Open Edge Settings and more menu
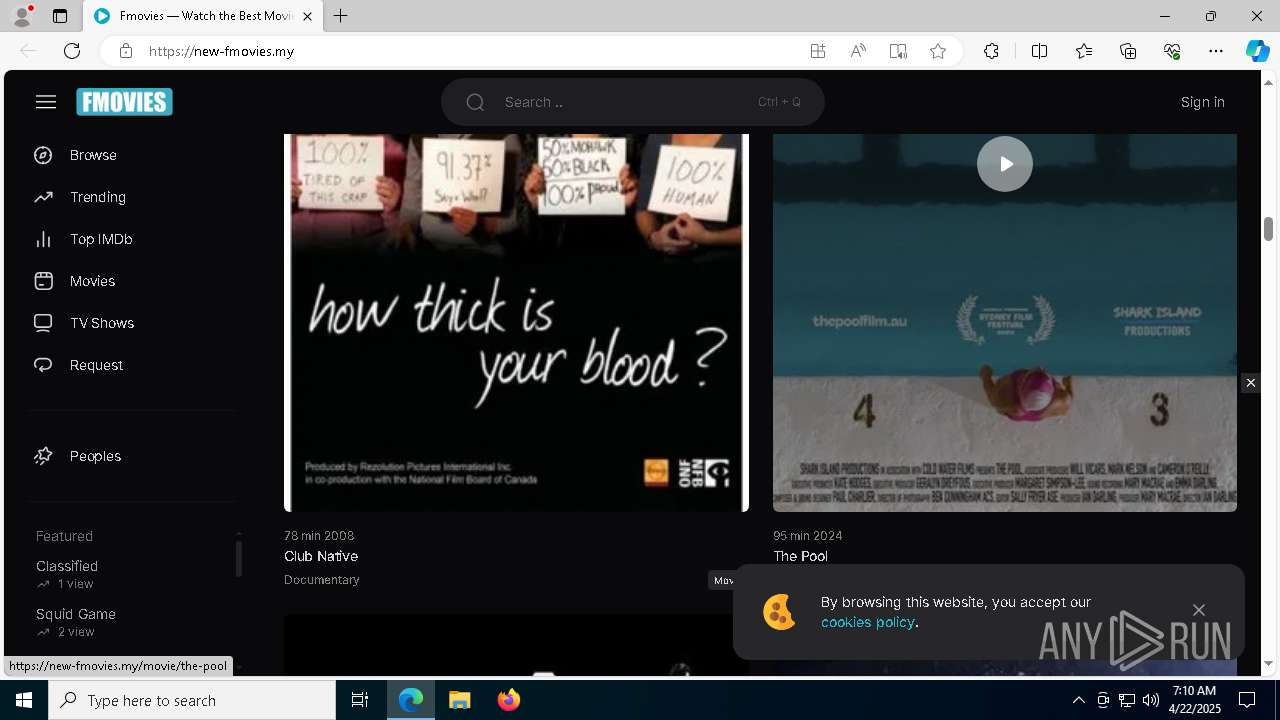Image resolution: width=1280 pixels, height=720 pixels. (1216, 51)
